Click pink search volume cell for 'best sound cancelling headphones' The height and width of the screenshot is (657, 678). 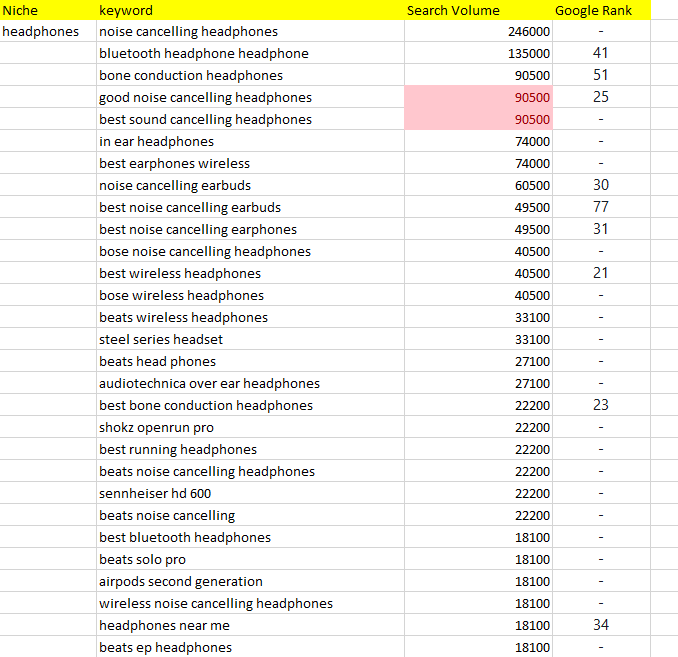tap(478, 120)
